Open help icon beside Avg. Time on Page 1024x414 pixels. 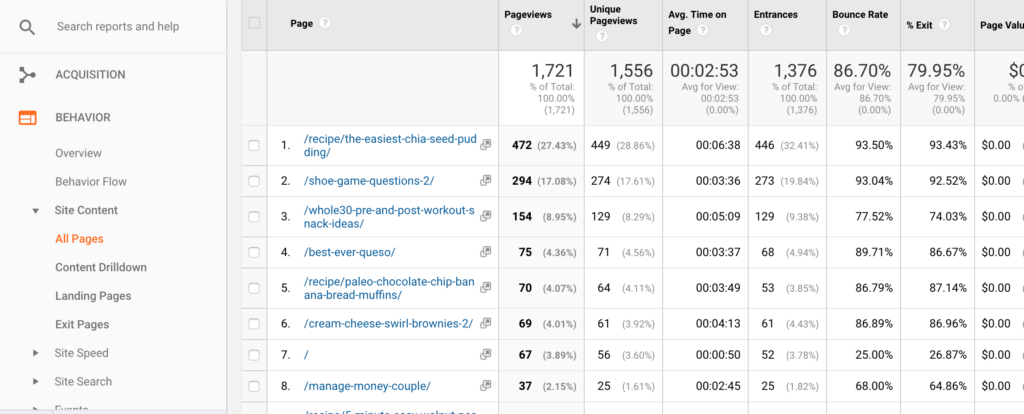click(x=702, y=30)
